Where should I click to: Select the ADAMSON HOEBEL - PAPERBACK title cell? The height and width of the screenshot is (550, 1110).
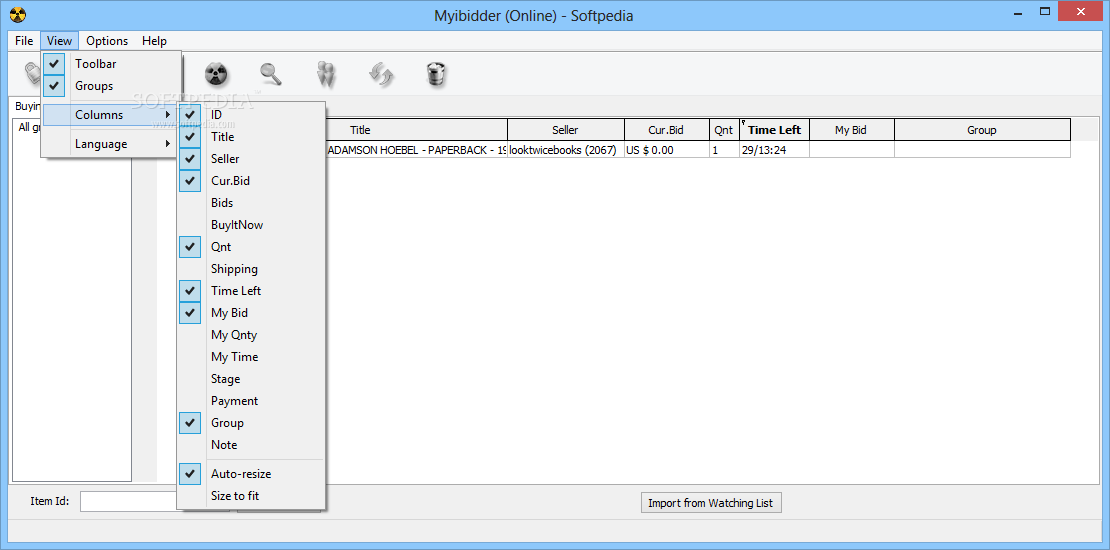coord(416,150)
